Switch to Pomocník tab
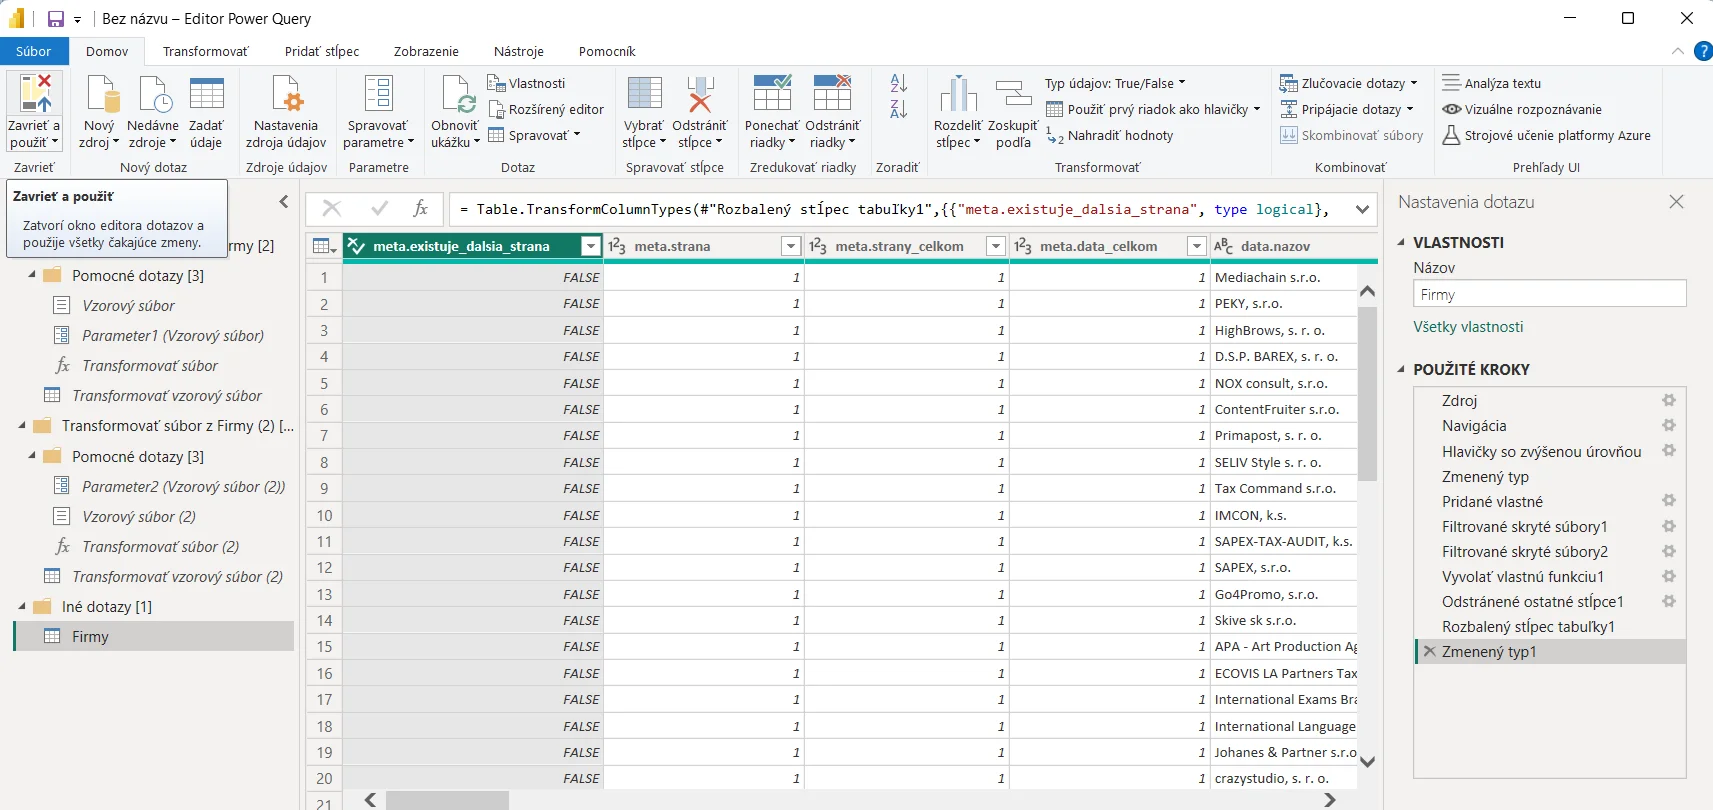The height and width of the screenshot is (810, 1713). tap(607, 51)
